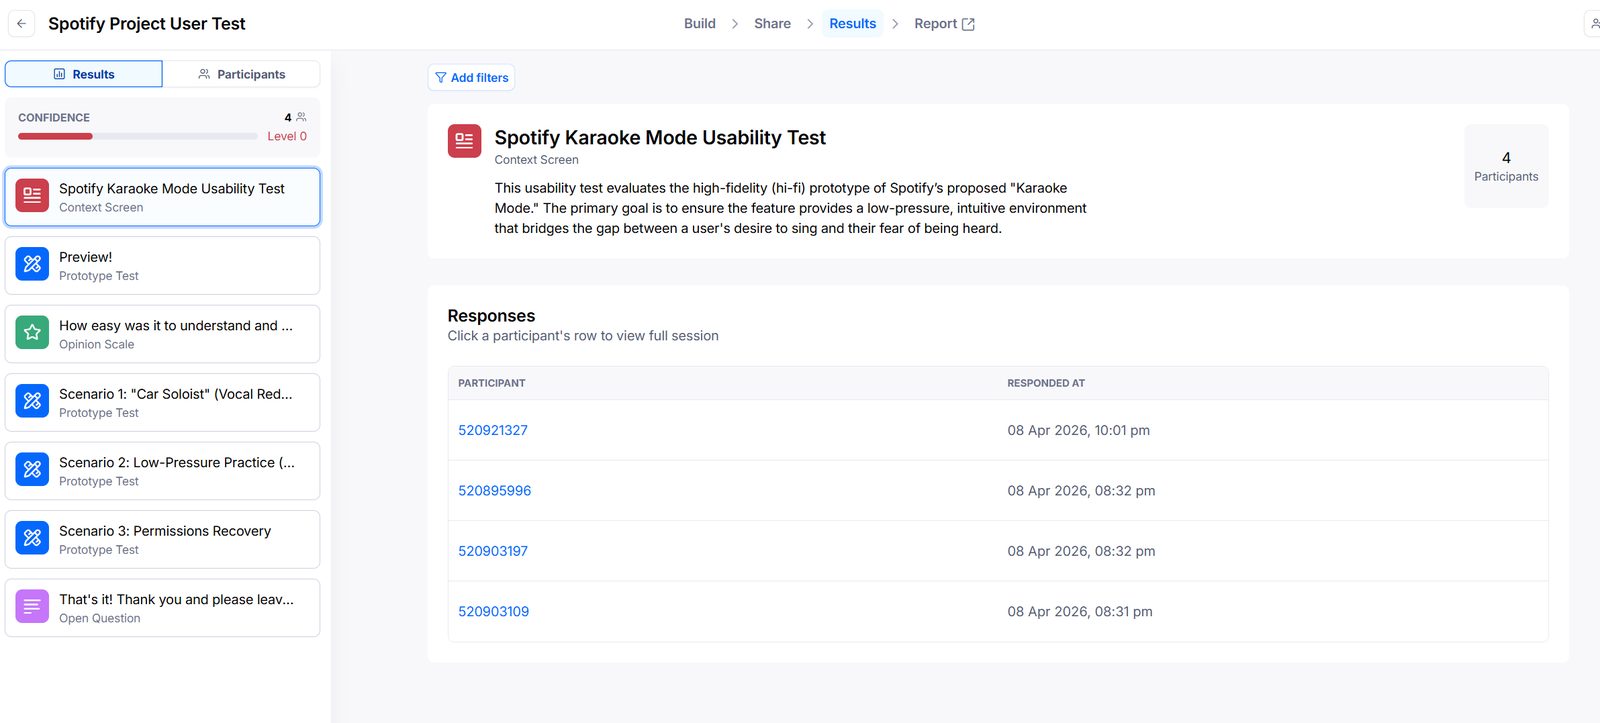The width and height of the screenshot is (1600, 723).
Task: Switch to the Participants sidebar tab
Action: tap(241, 74)
